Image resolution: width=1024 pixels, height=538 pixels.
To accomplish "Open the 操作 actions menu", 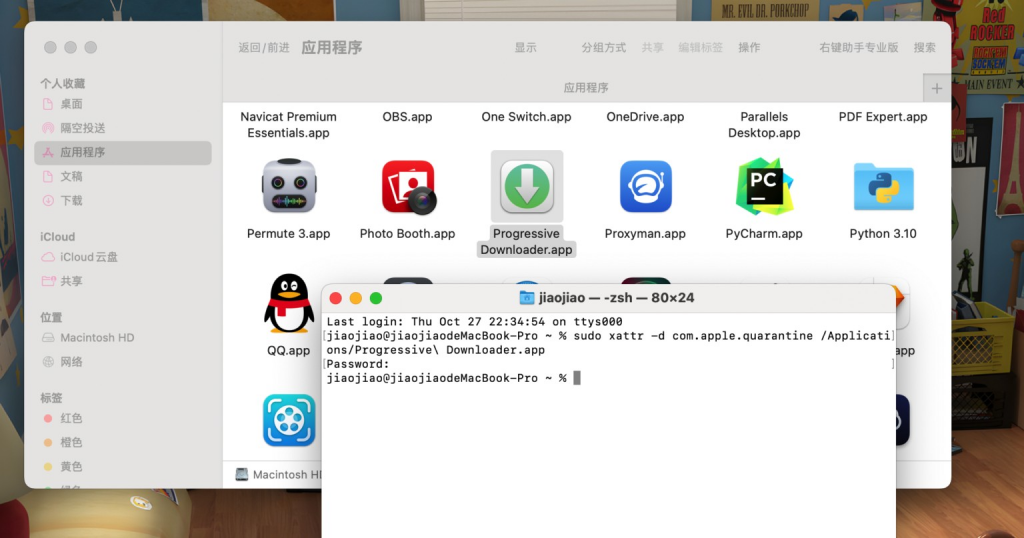I will [x=749, y=48].
